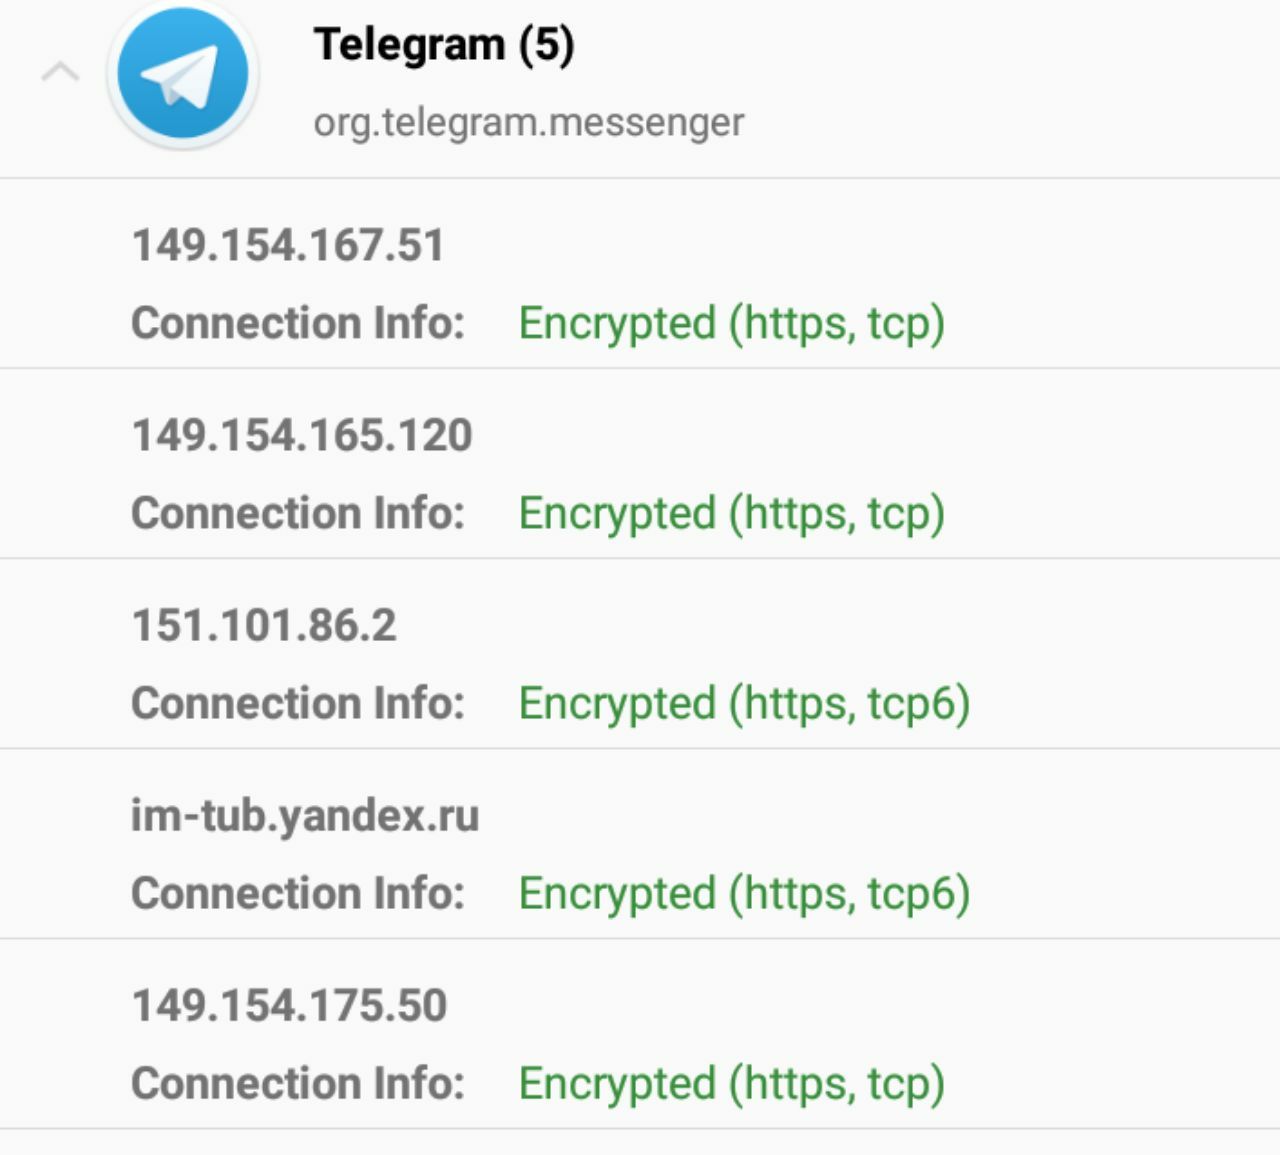This screenshot has width=1280, height=1155.
Task: Click the Encrypted status for 149.154.167.51
Action: point(731,323)
